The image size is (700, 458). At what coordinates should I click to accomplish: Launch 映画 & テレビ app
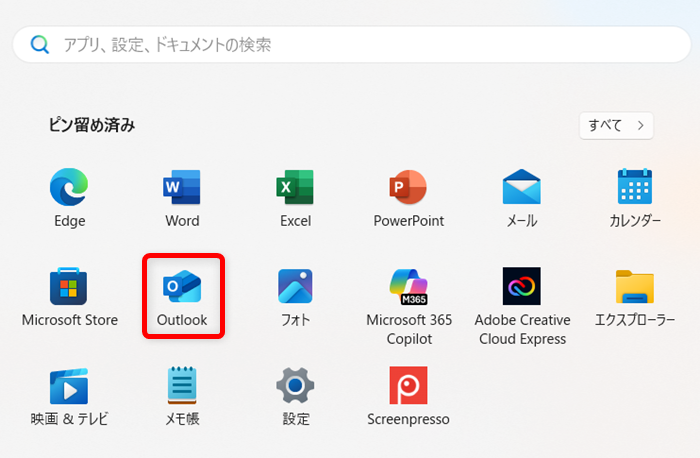(x=69, y=386)
